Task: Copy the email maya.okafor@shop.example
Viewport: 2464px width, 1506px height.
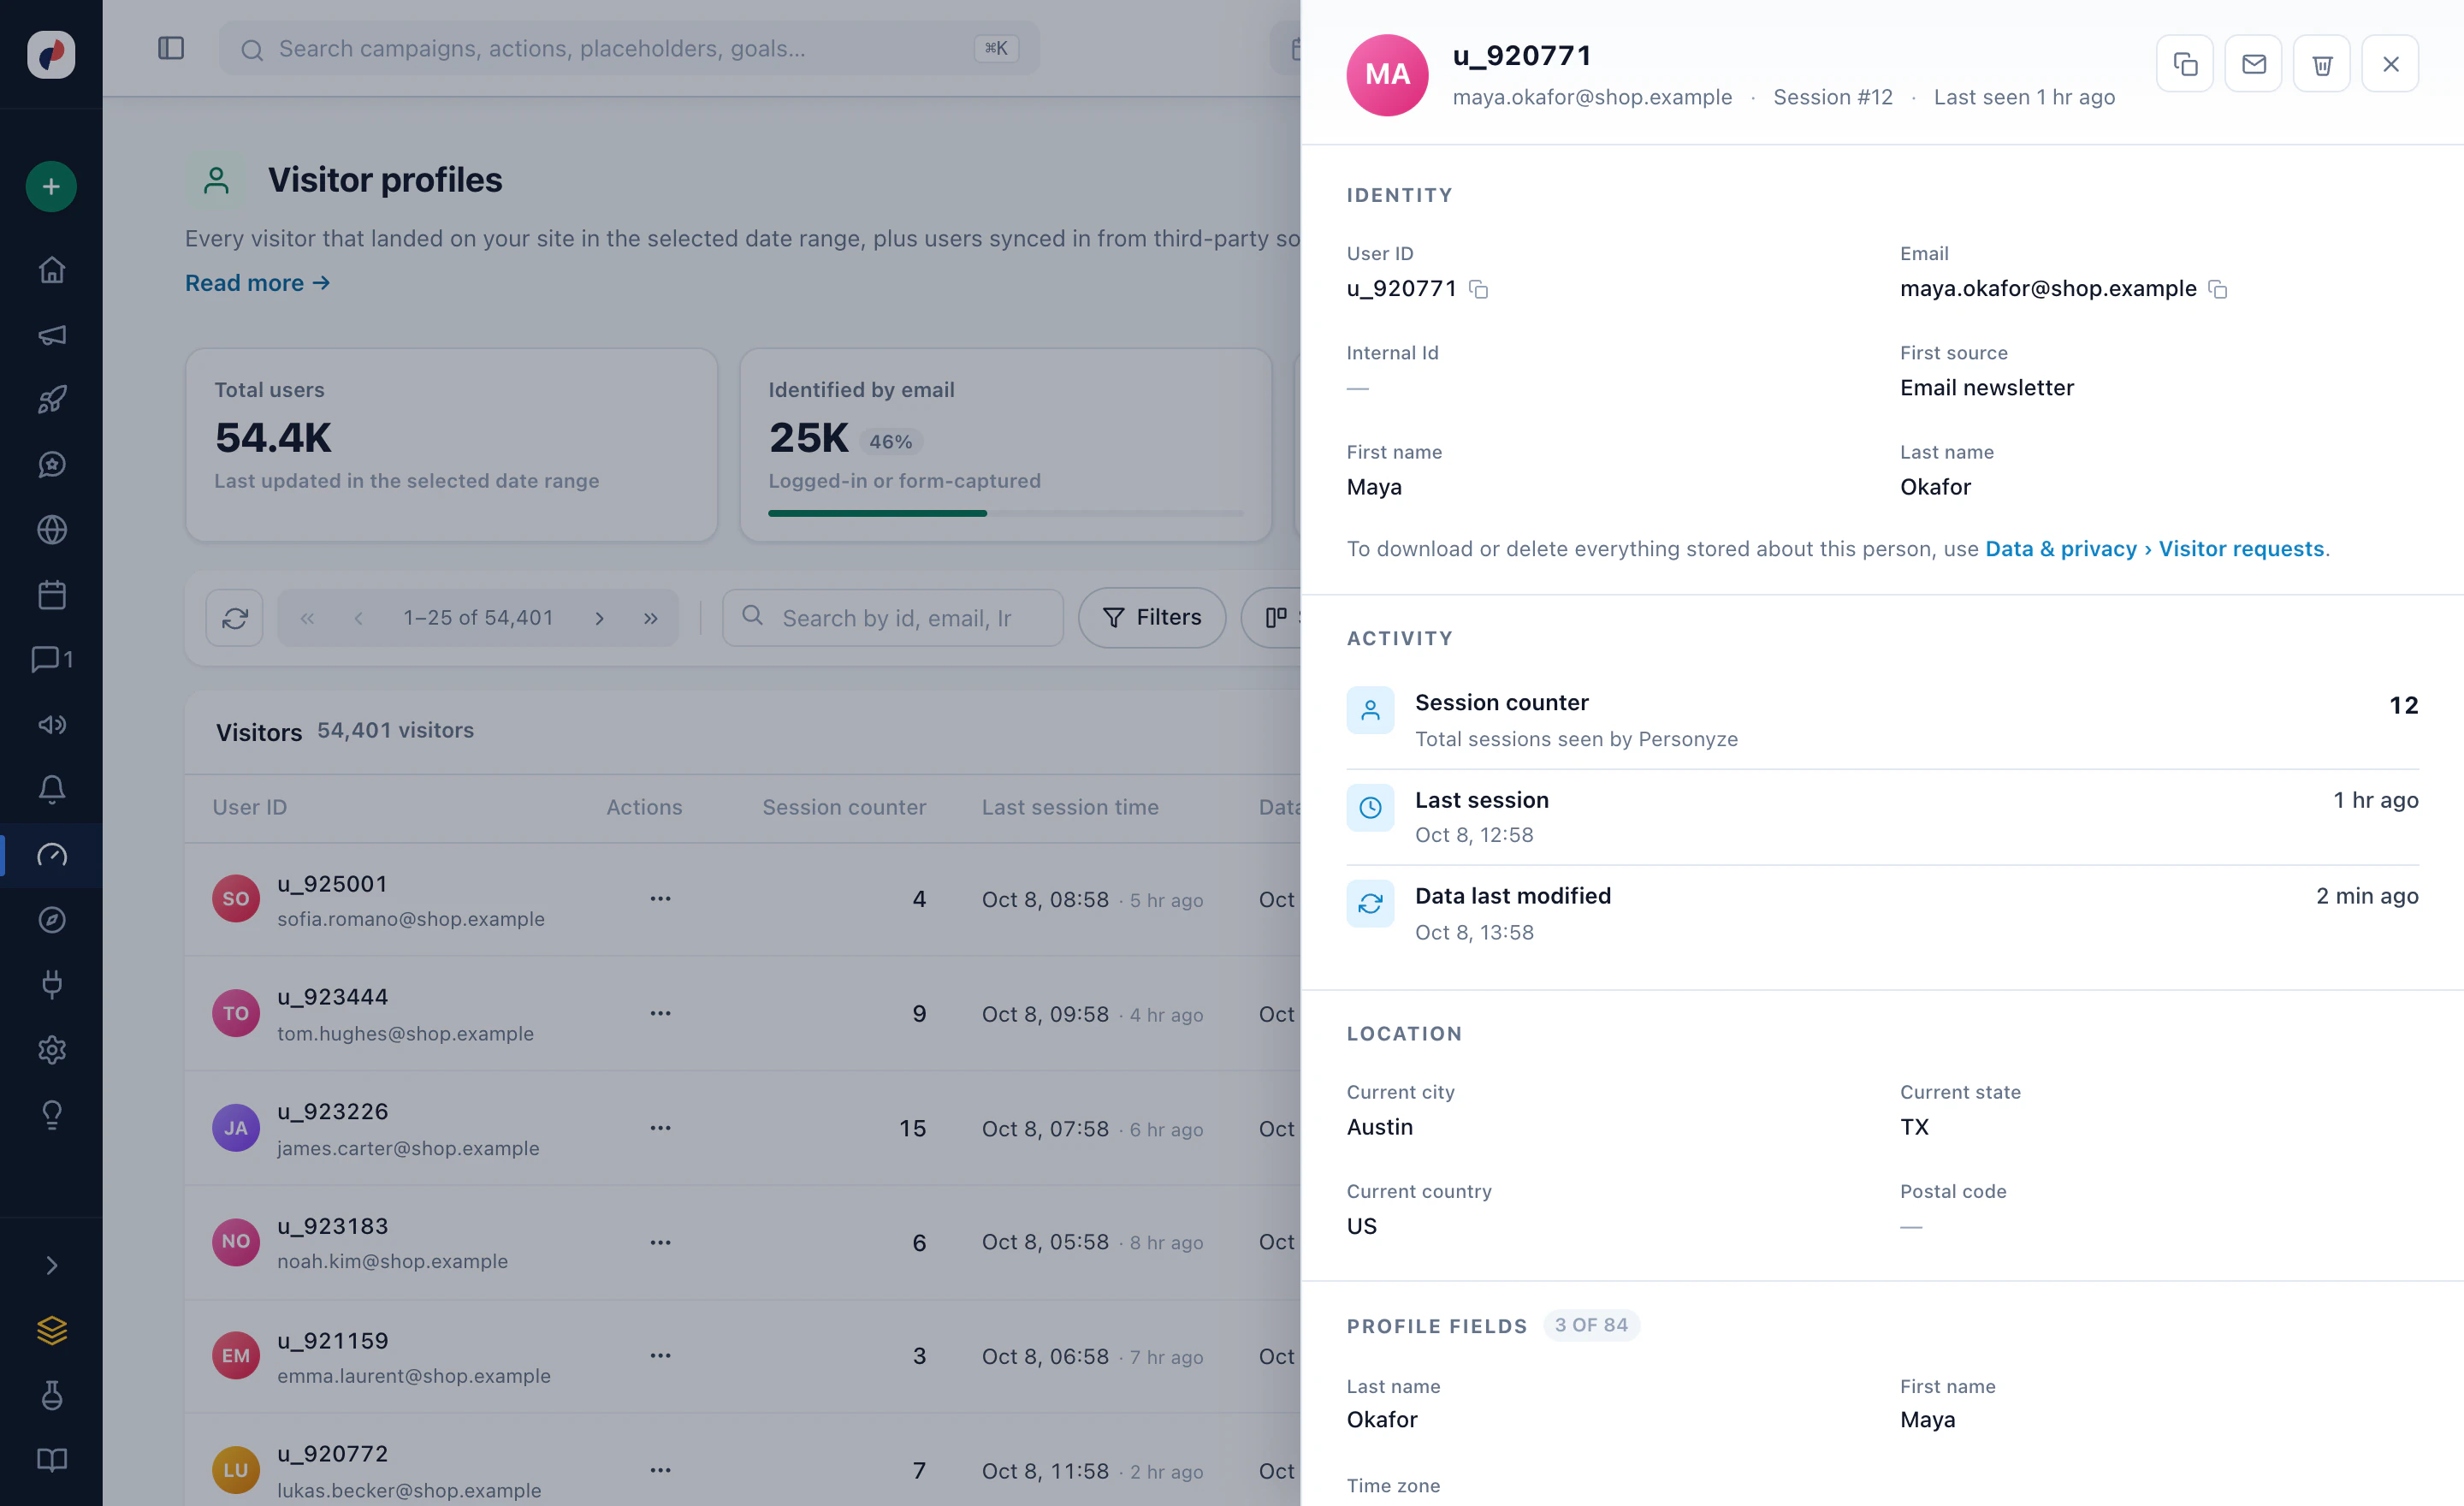Action: [2217, 289]
